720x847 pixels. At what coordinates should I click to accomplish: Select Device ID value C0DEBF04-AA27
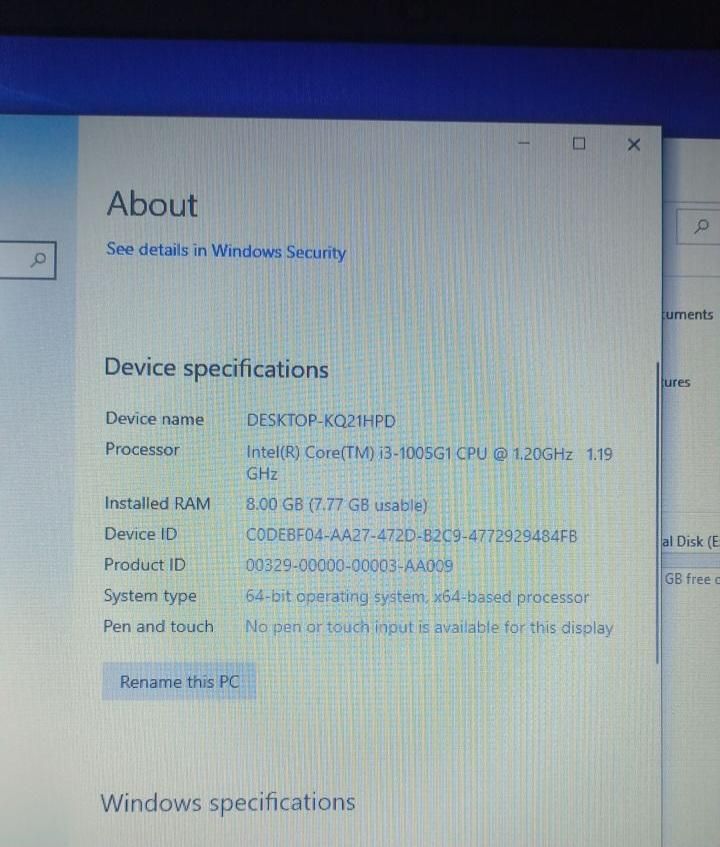pyautogui.click(x=412, y=536)
